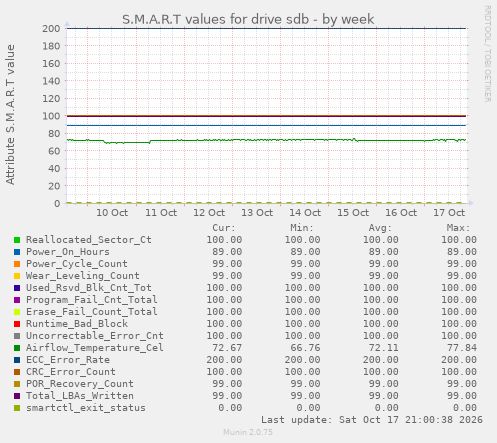Click the Last update timestamp text
Image resolution: width=497 pixels, height=443 pixels.
coord(372,420)
